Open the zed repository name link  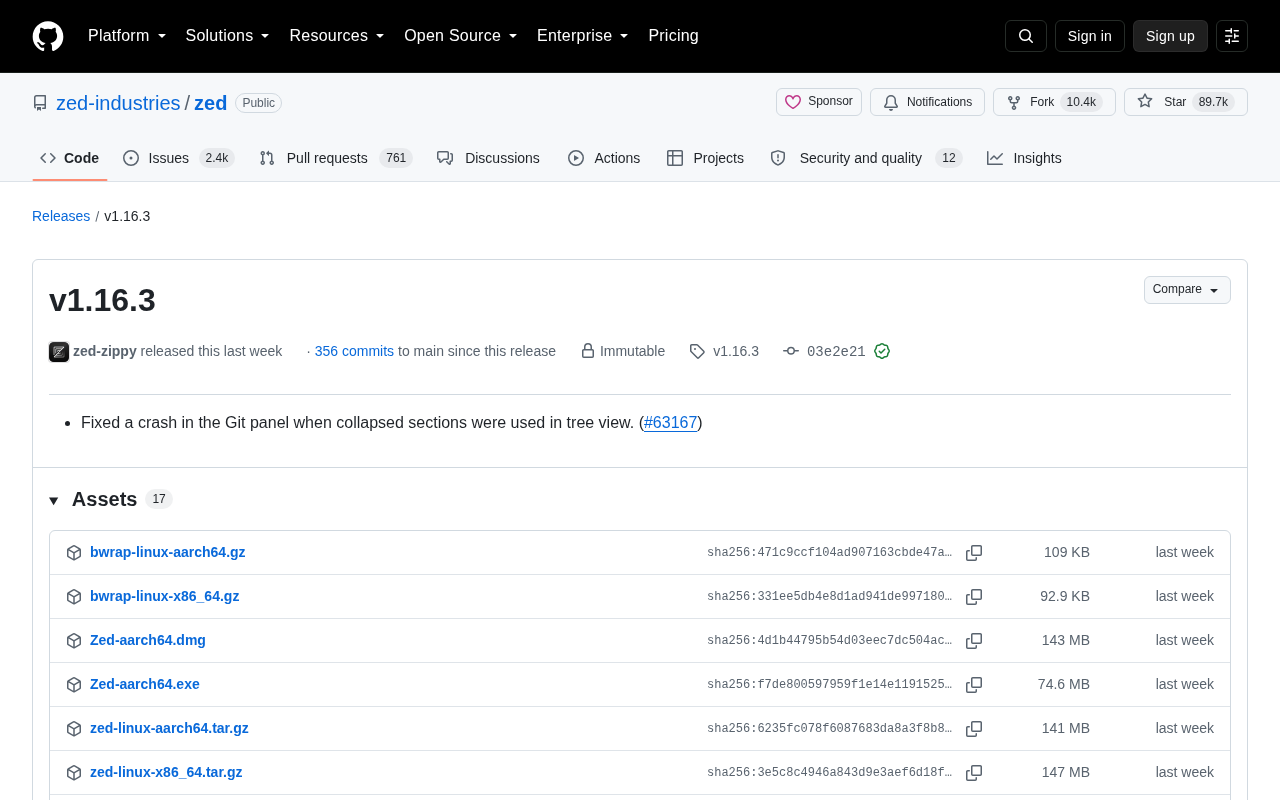[211, 103]
